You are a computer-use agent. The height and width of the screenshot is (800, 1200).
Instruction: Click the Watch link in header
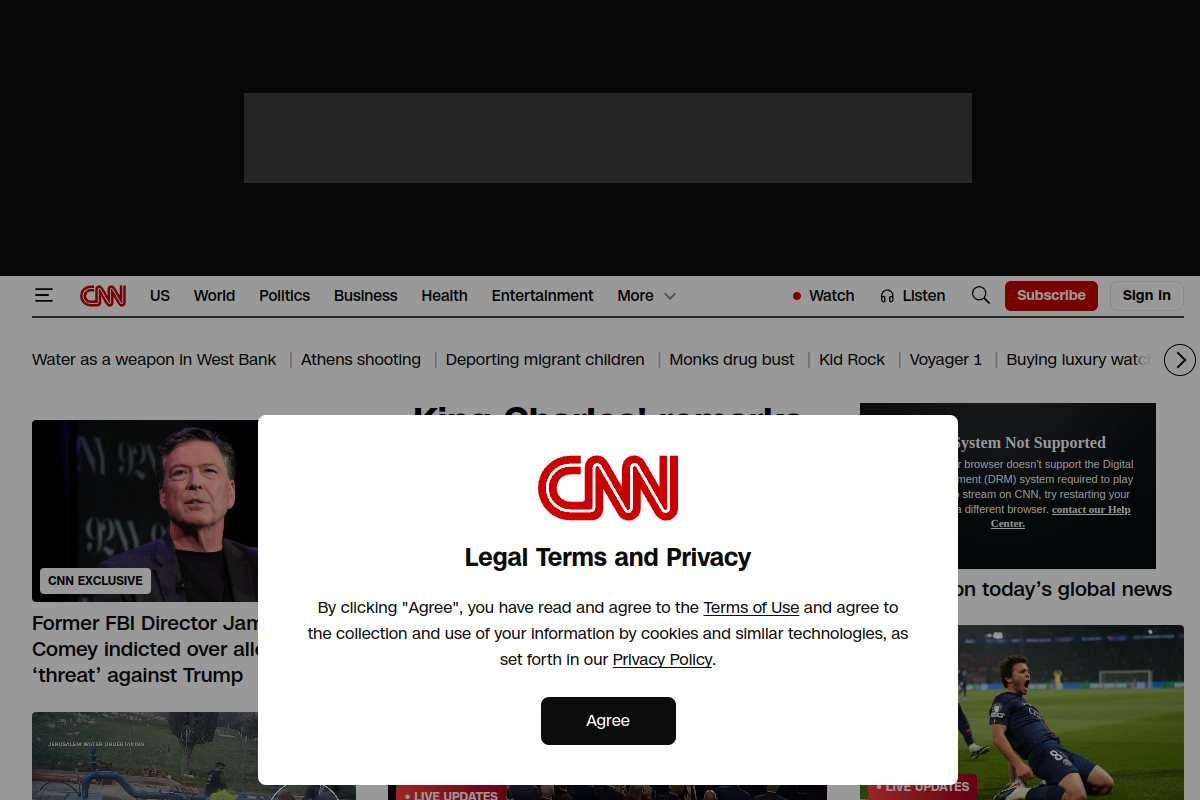(x=831, y=296)
